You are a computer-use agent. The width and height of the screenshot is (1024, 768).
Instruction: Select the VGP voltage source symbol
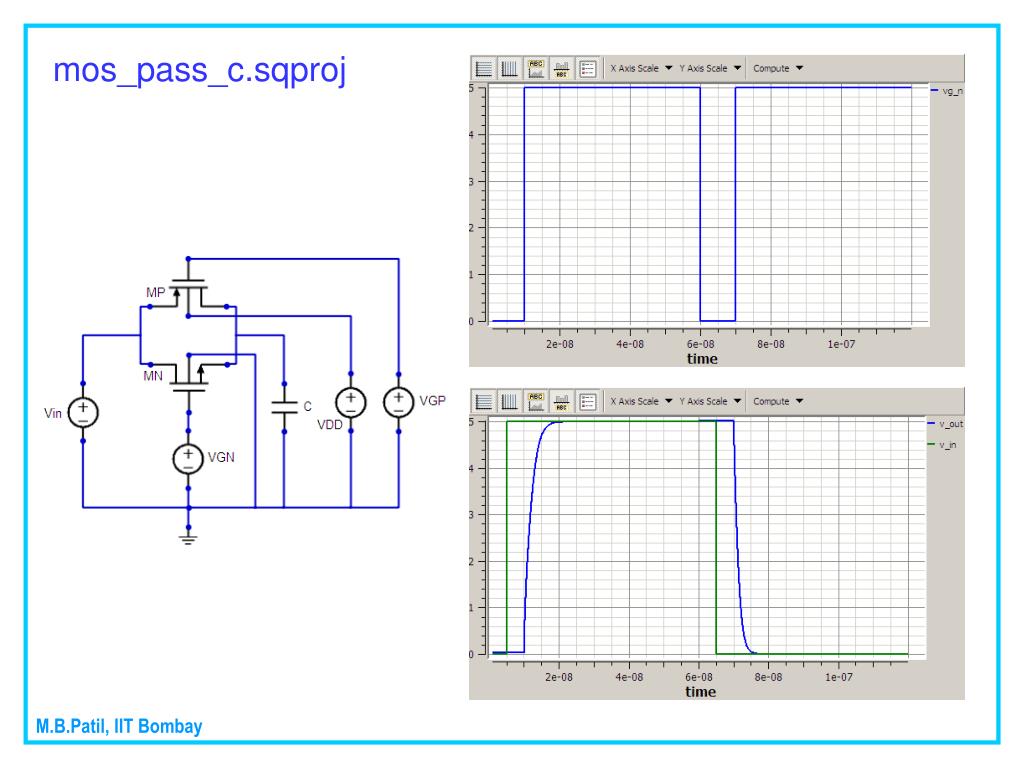(x=398, y=402)
